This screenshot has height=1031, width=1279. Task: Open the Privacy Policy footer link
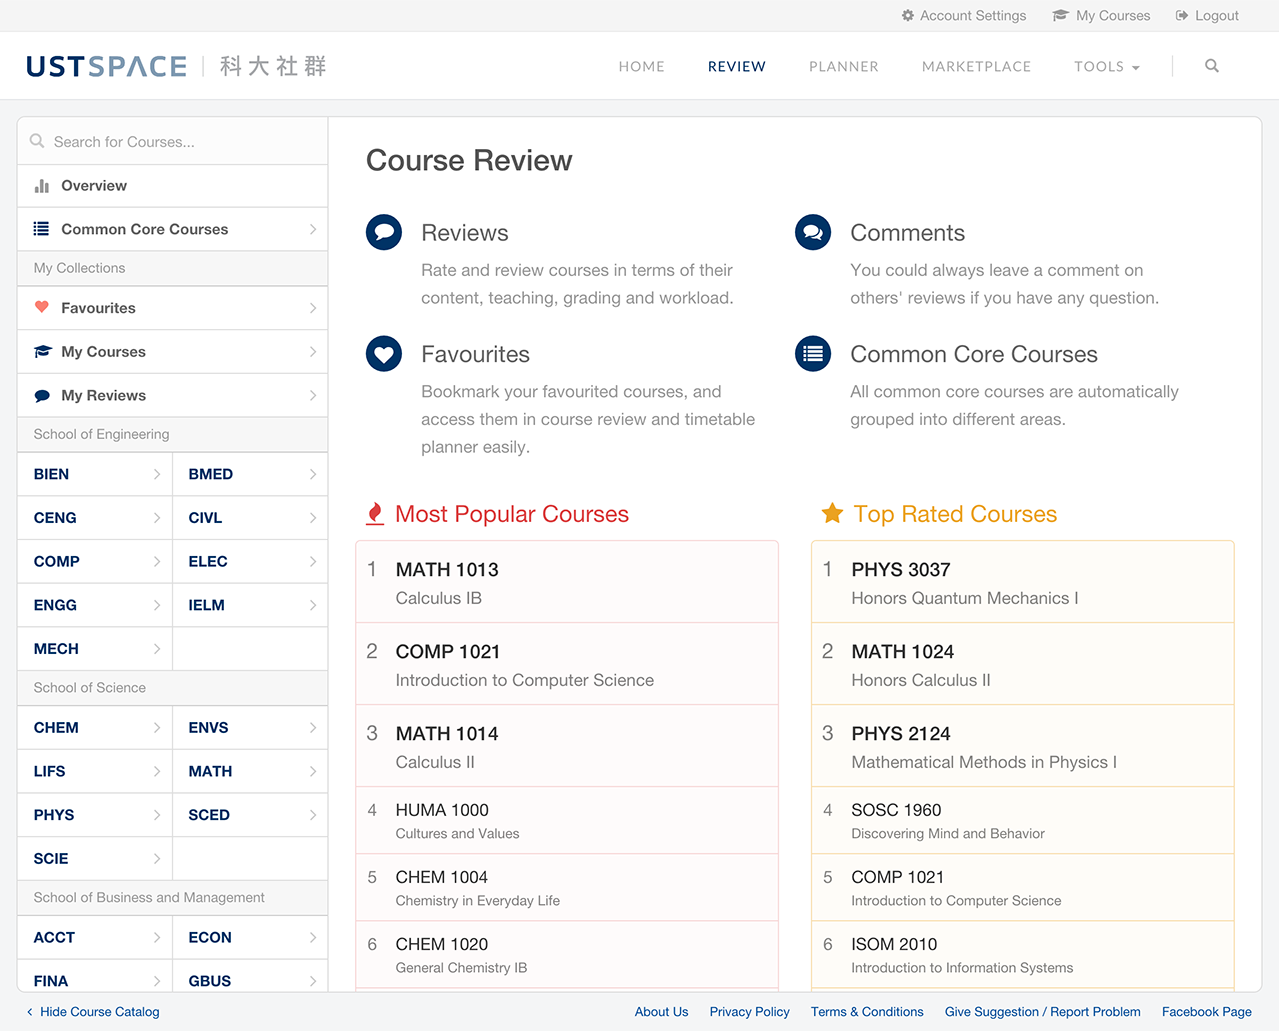click(x=750, y=1012)
